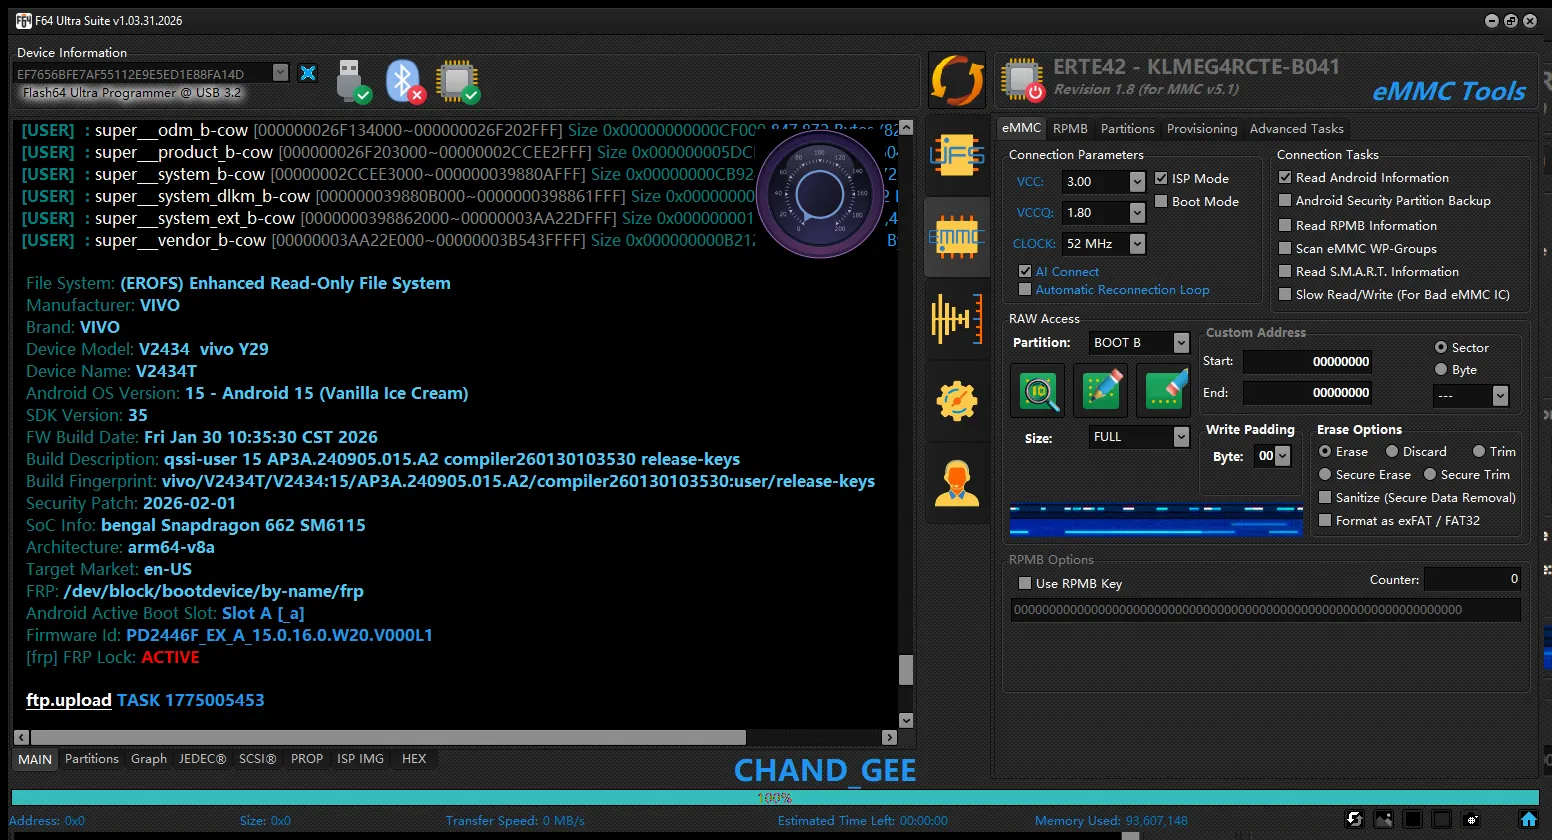Switch to the Provisioning tab
Image resolution: width=1552 pixels, height=840 pixels.
[x=1201, y=128]
